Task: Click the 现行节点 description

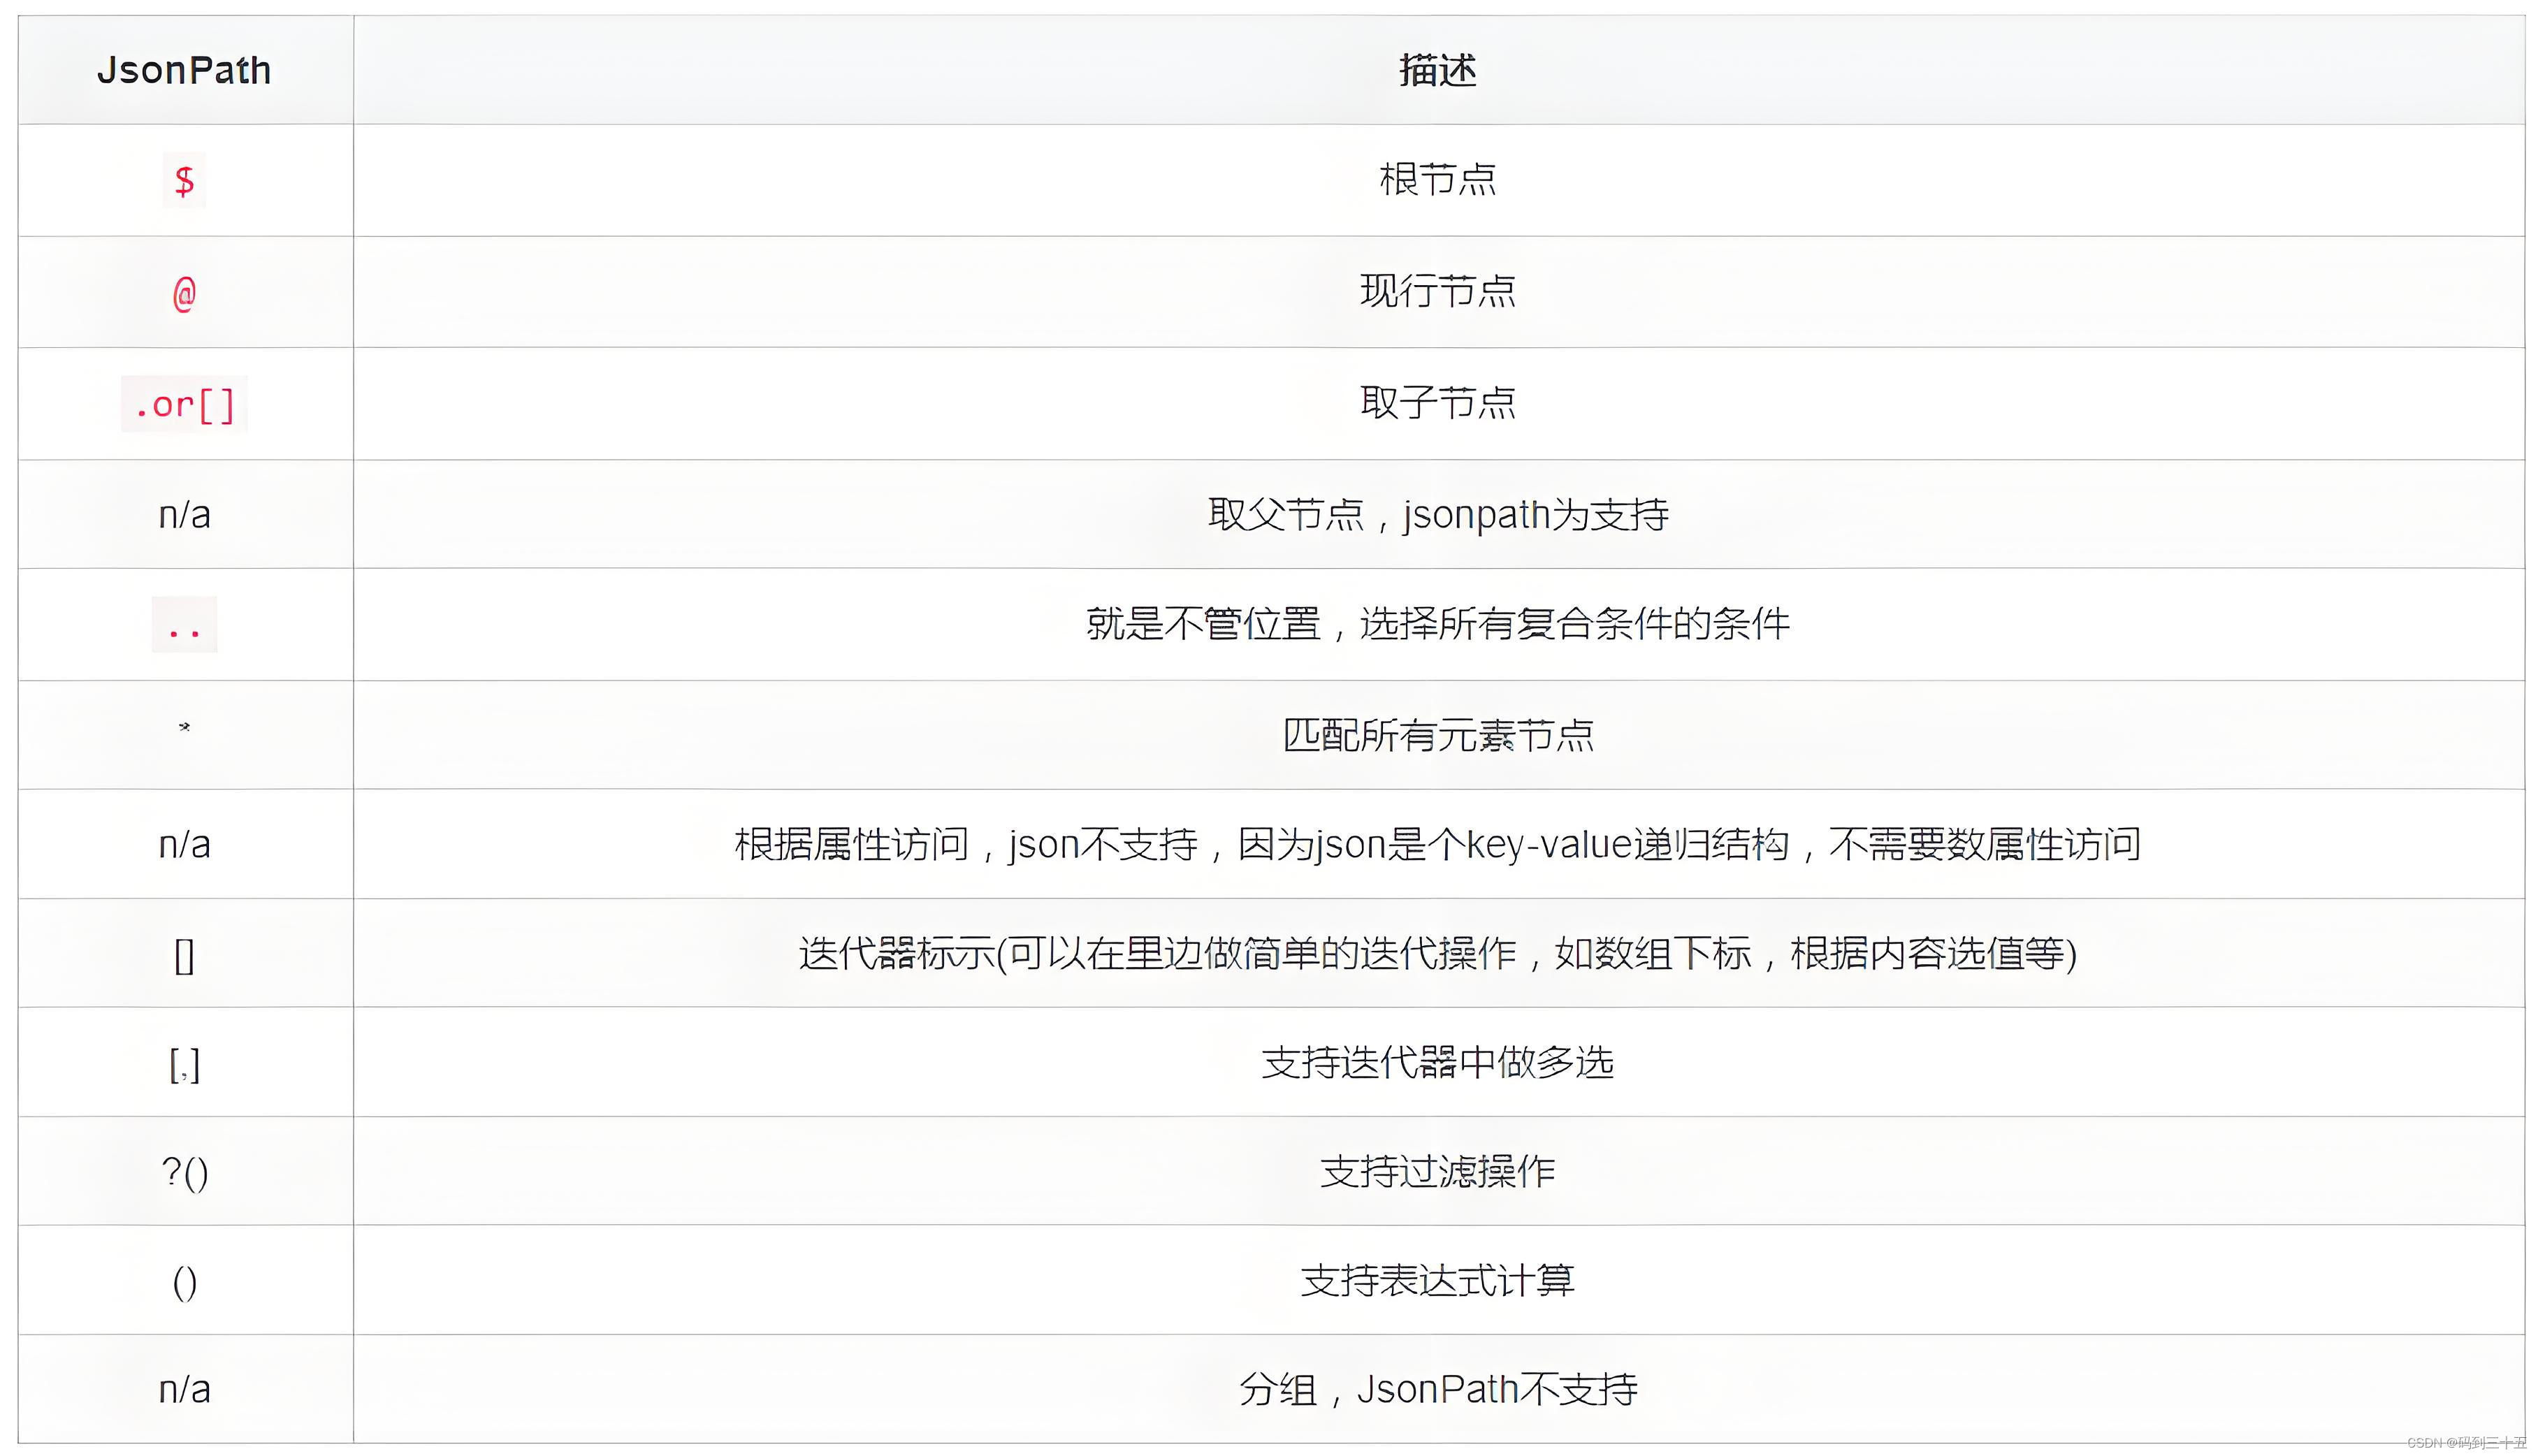Action: (1437, 291)
